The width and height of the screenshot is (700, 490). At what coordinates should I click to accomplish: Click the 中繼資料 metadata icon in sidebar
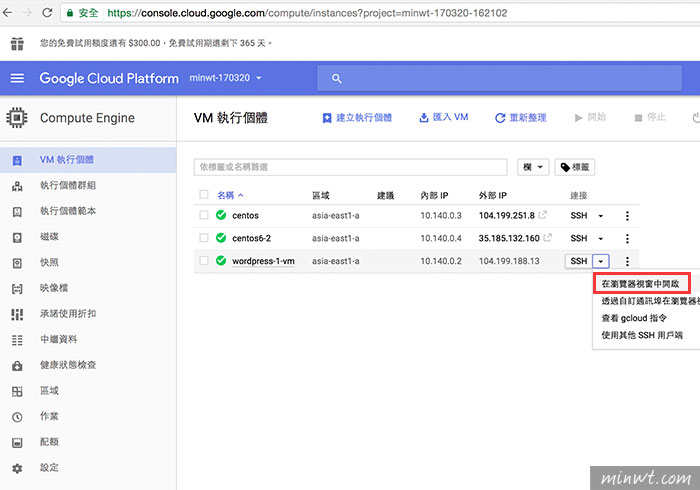click(17, 340)
